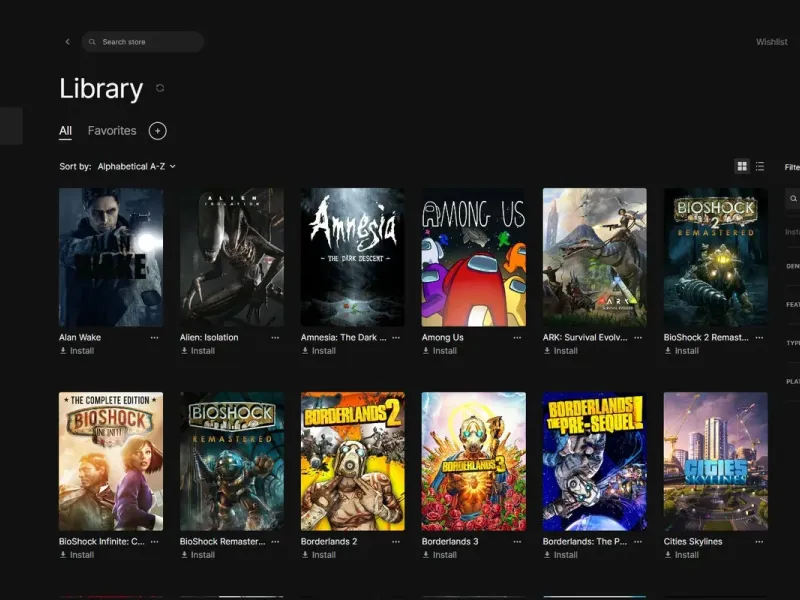This screenshot has width=800, height=600.
Task: Open options menu for Amnesia: The Dark Descent
Action: [396, 338]
